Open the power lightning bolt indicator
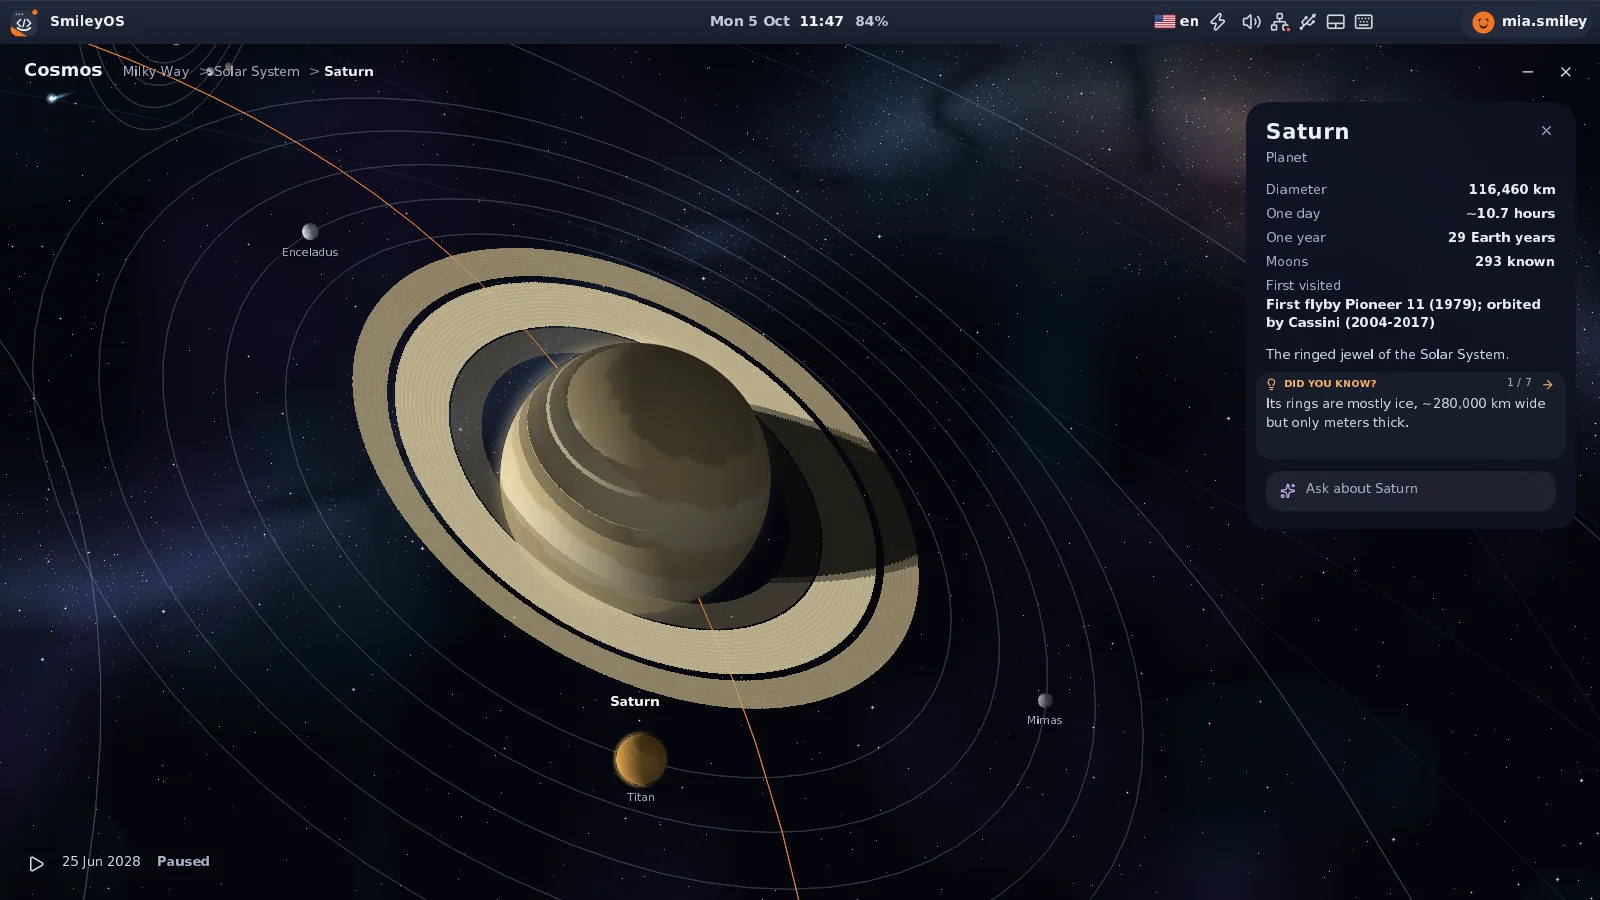This screenshot has height=900, width=1600. tap(1218, 22)
